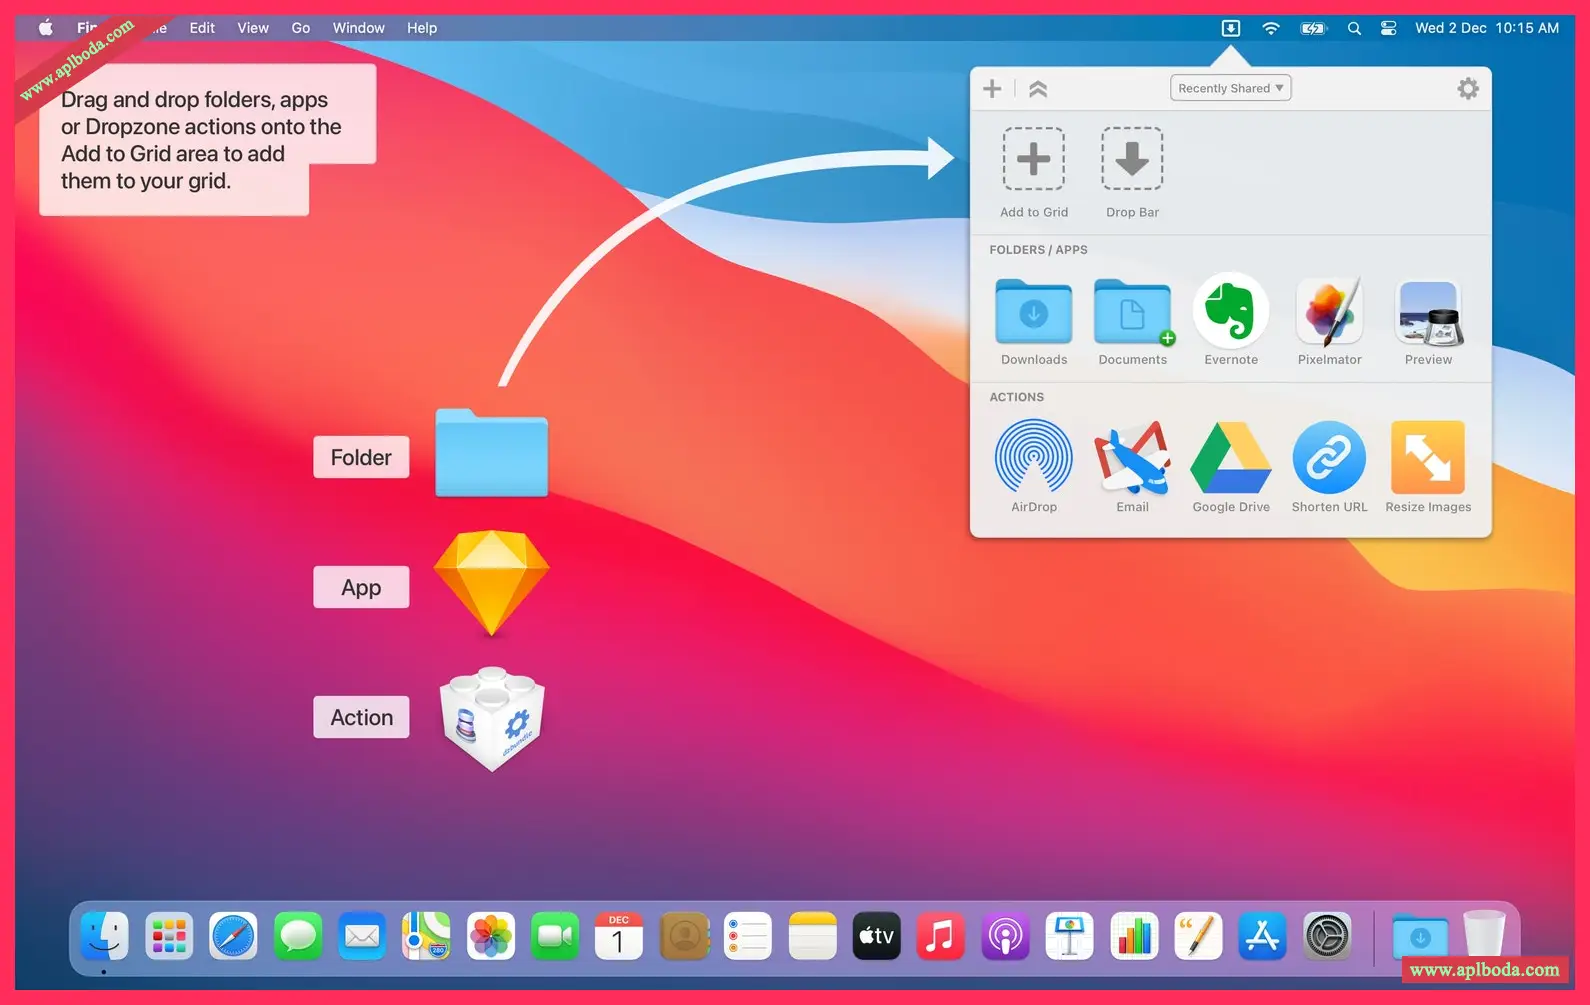Open the Window menu
The image size is (1590, 1005).
tap(358, 28)
